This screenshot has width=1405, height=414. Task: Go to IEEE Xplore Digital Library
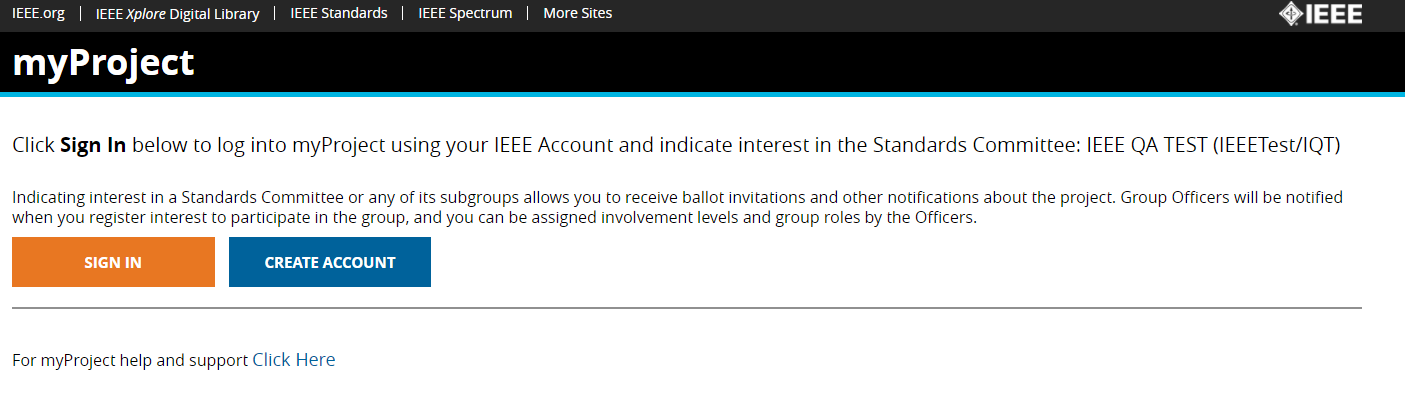177,14
